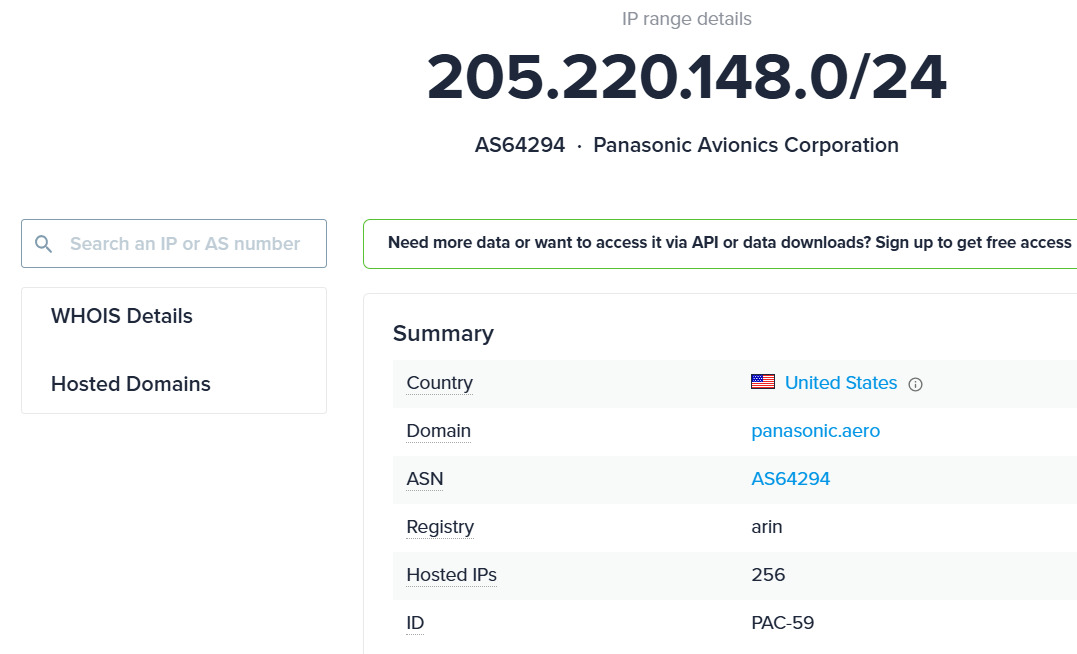
Task: Open the AS64294 link in Summary table
Action: (x=790, y=479)
